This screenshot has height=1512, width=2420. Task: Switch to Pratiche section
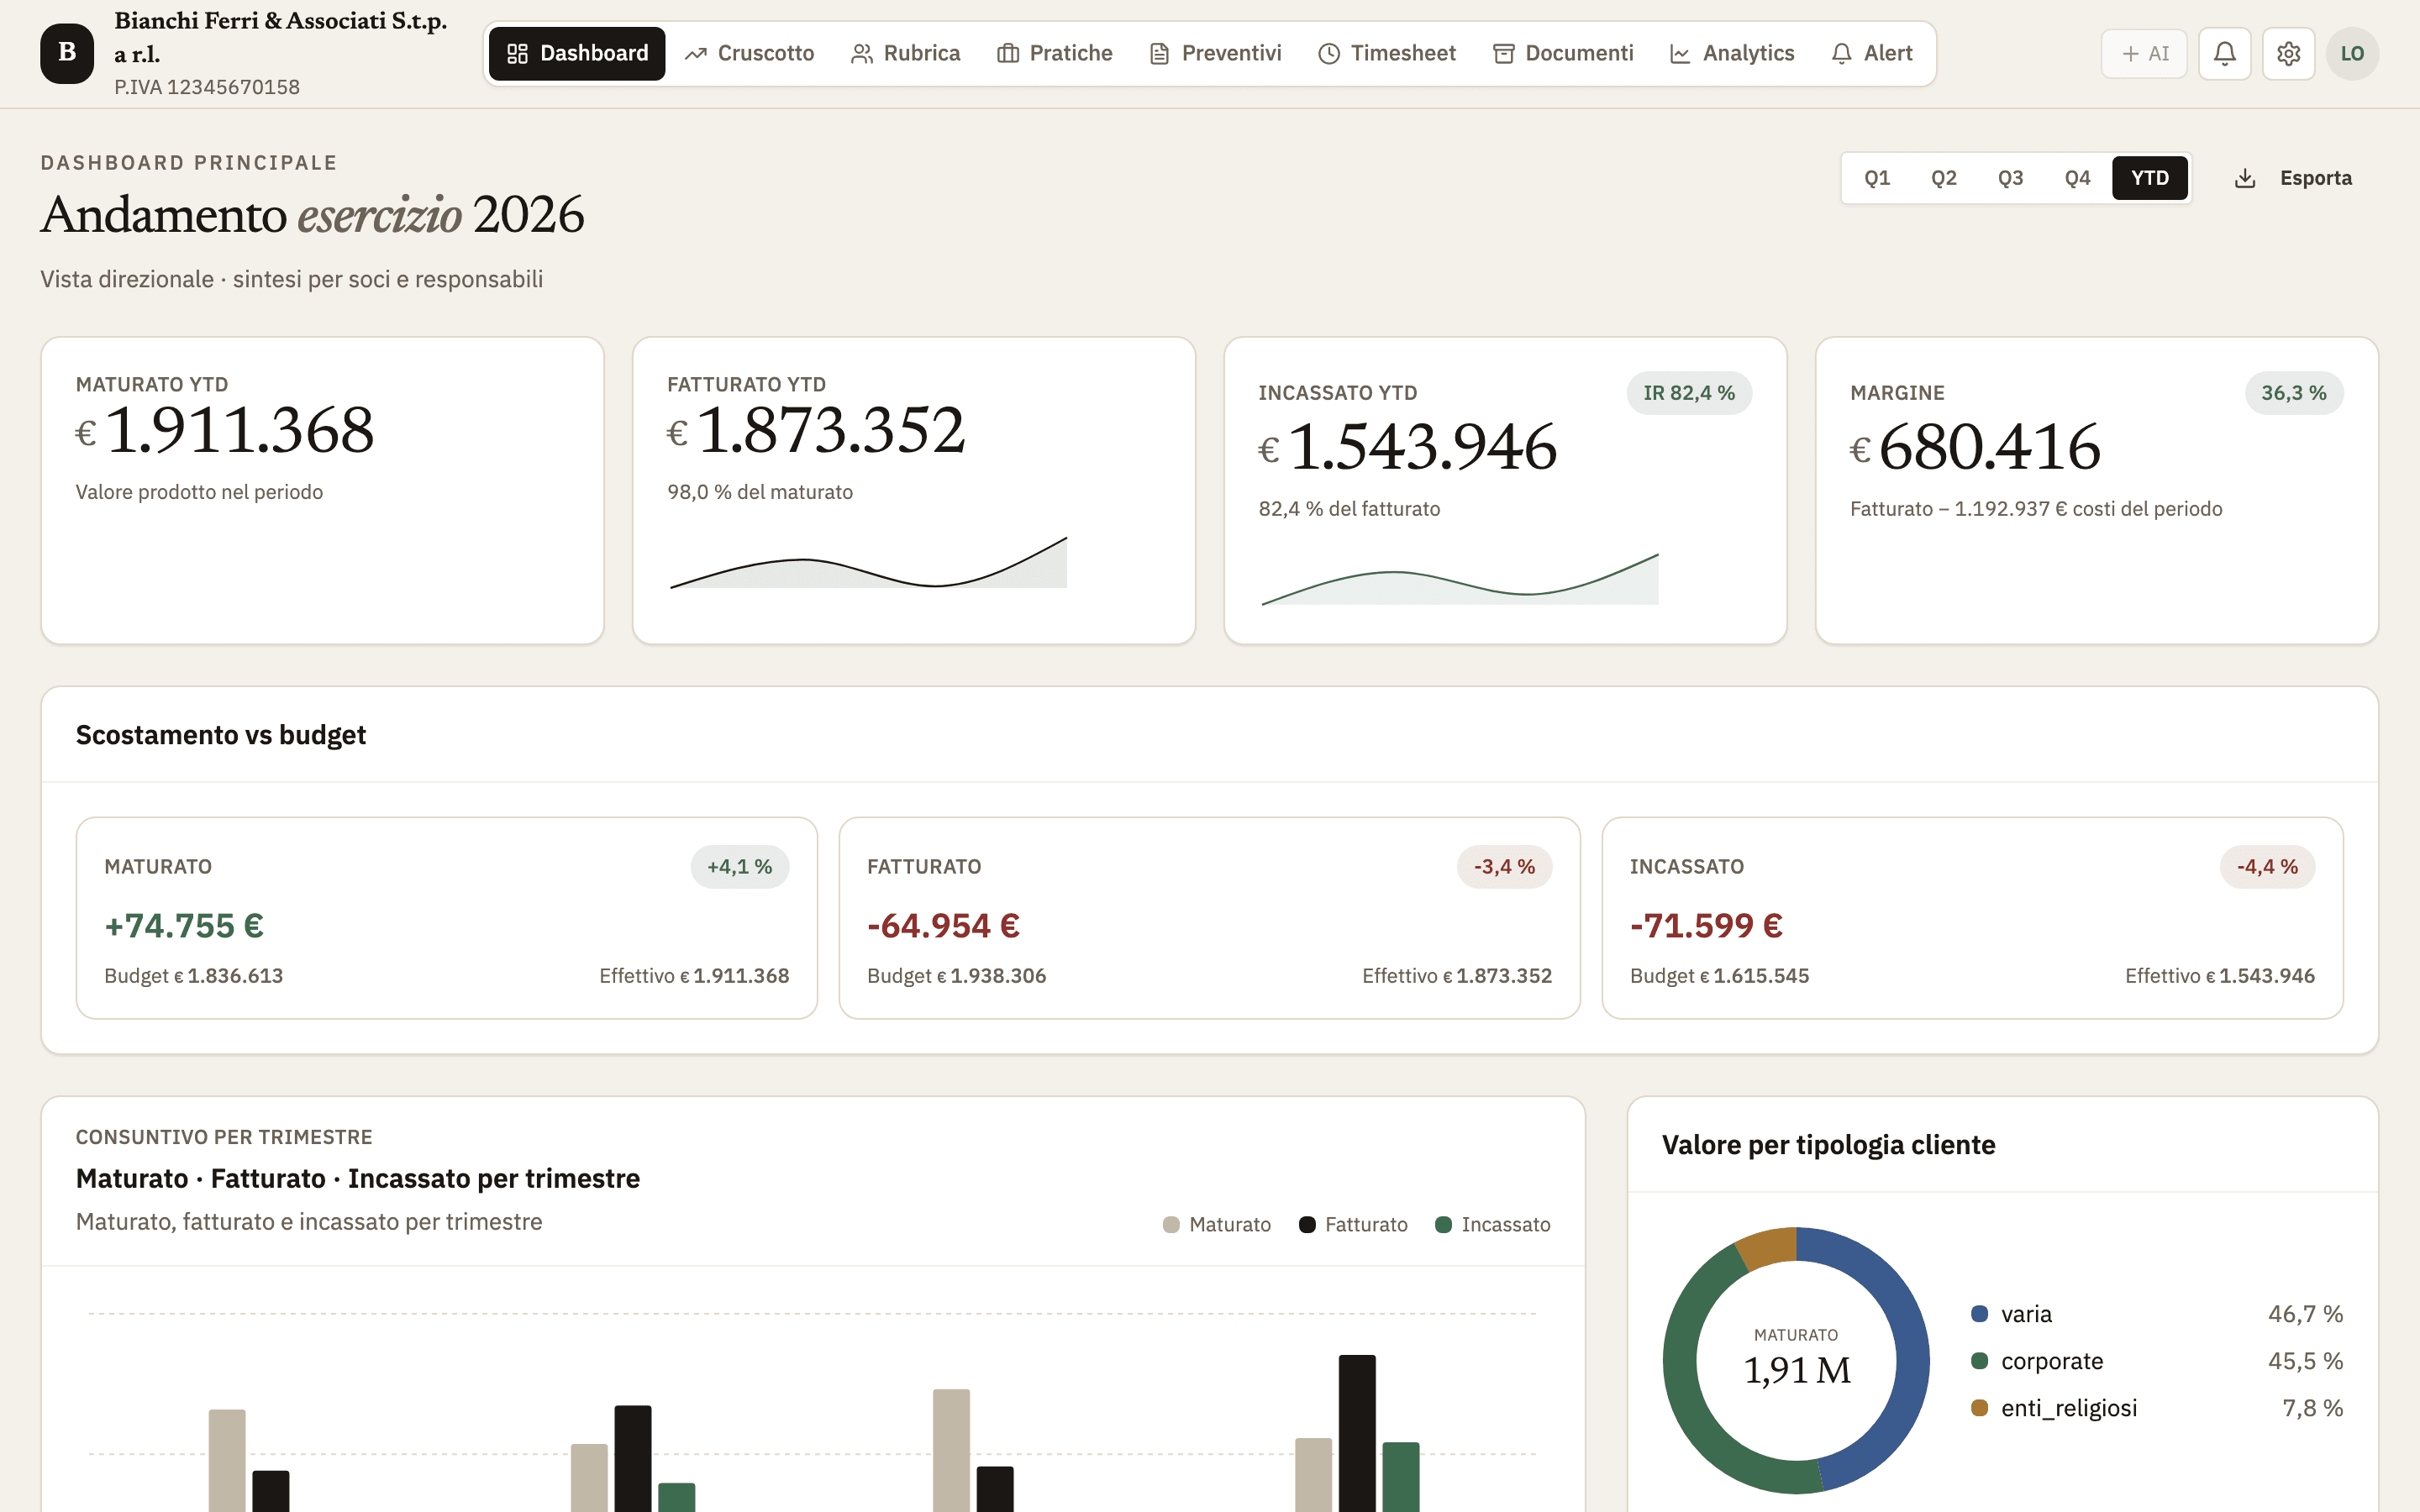(1054, 53)
